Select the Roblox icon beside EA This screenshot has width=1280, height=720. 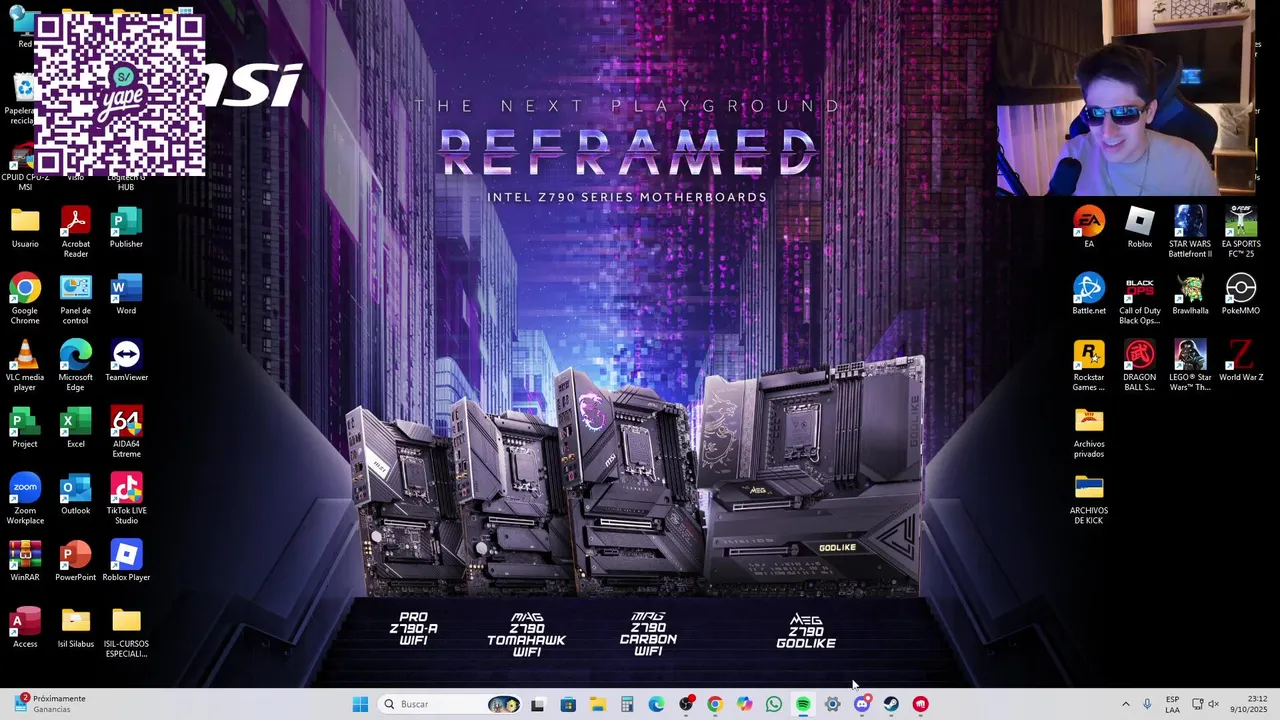pos(1140,227)
